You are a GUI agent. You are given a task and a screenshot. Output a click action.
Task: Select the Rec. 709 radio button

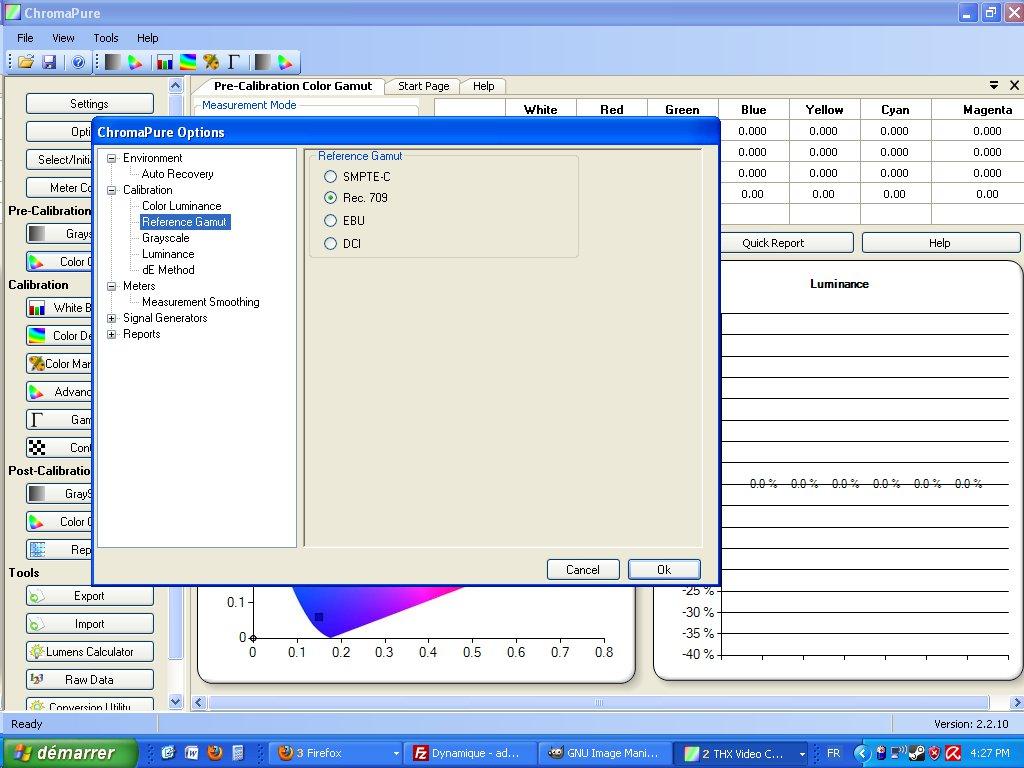pyautogui.click(x=330, y=197)
